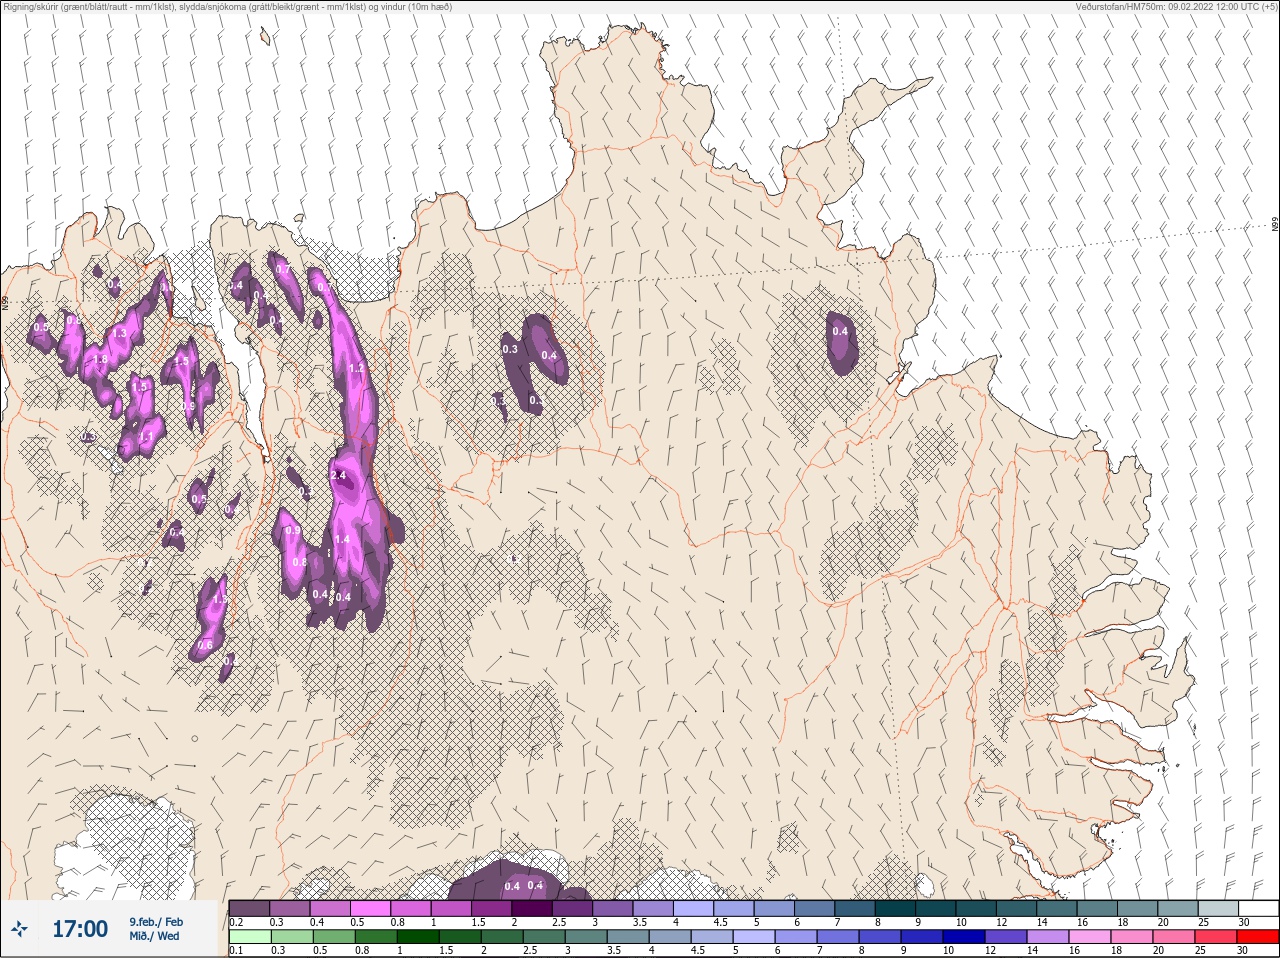The width and height of the screenshot is (1280, 958).
Task: Click the "1.1" precipitation value on the map
Action: click(146, 437)
